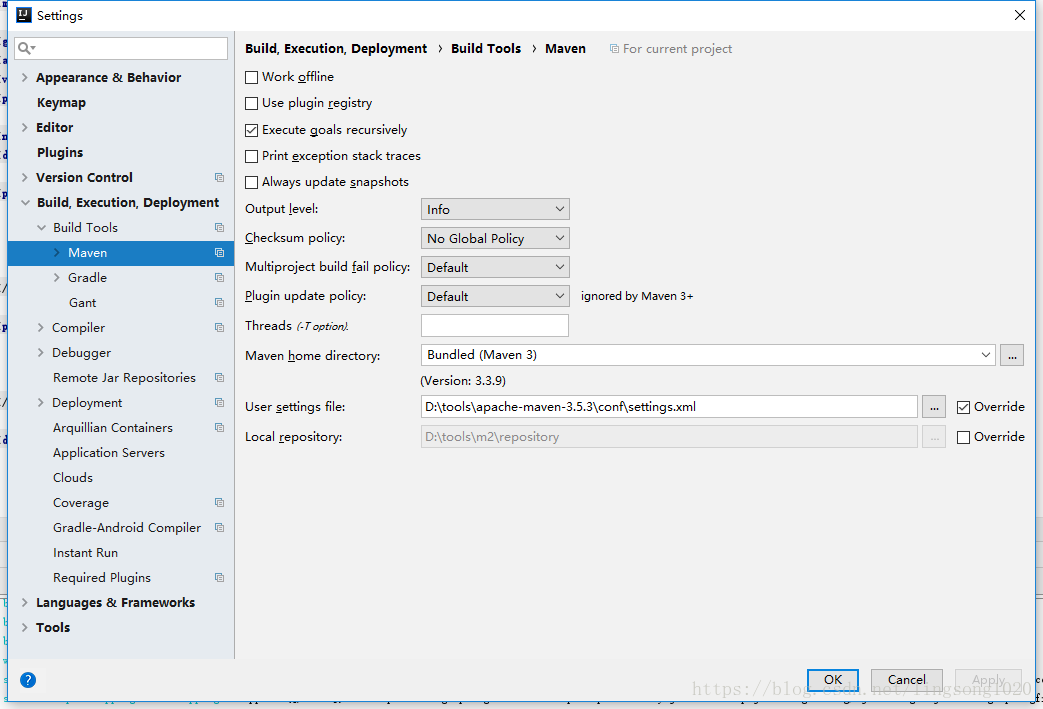Expand the Languages & Frameworks section
The height and width of the screenshot is (709, 1043).
coord(25,603)
